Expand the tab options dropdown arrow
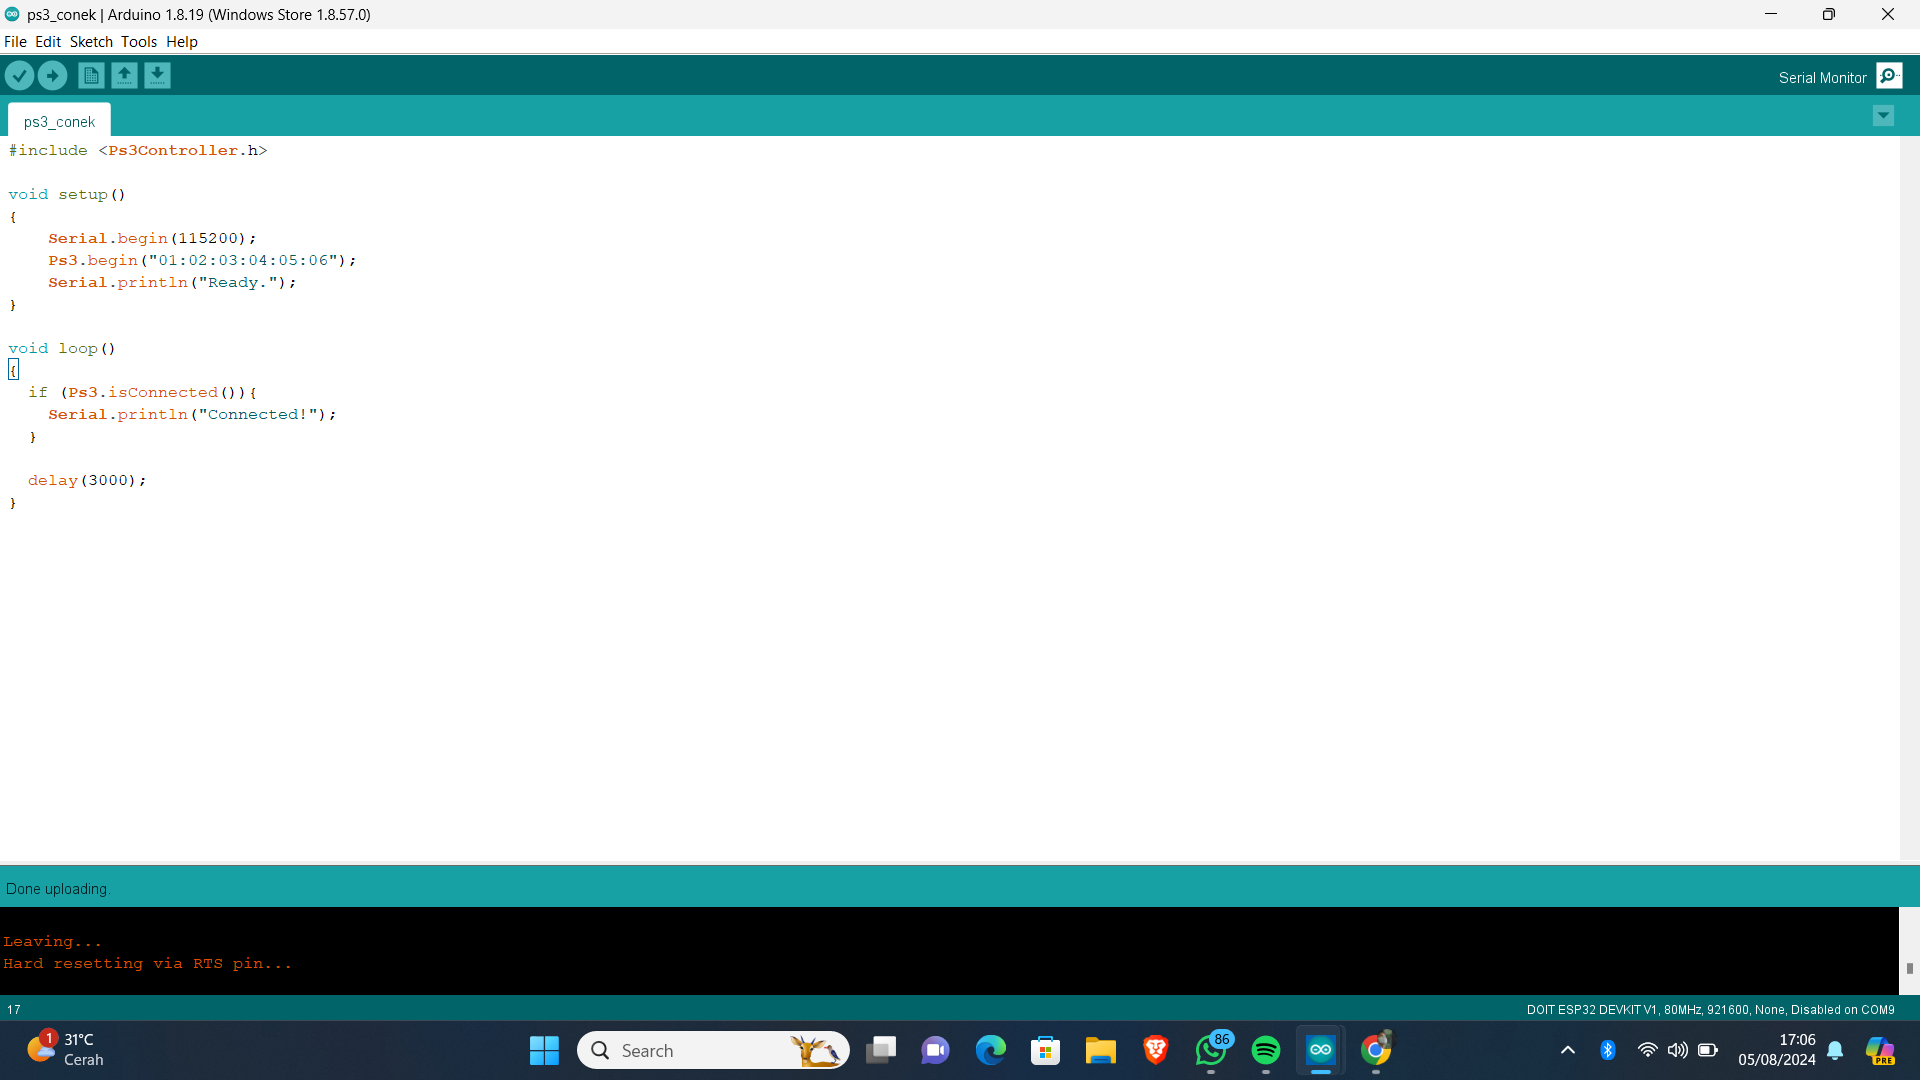 1883,116
